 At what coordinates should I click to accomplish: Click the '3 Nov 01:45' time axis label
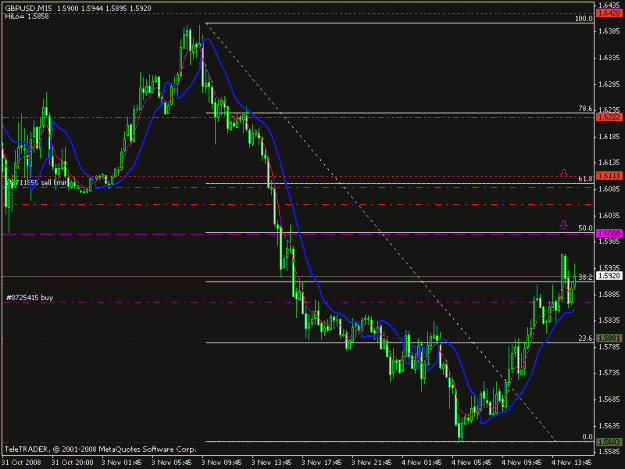pos(121,462)
